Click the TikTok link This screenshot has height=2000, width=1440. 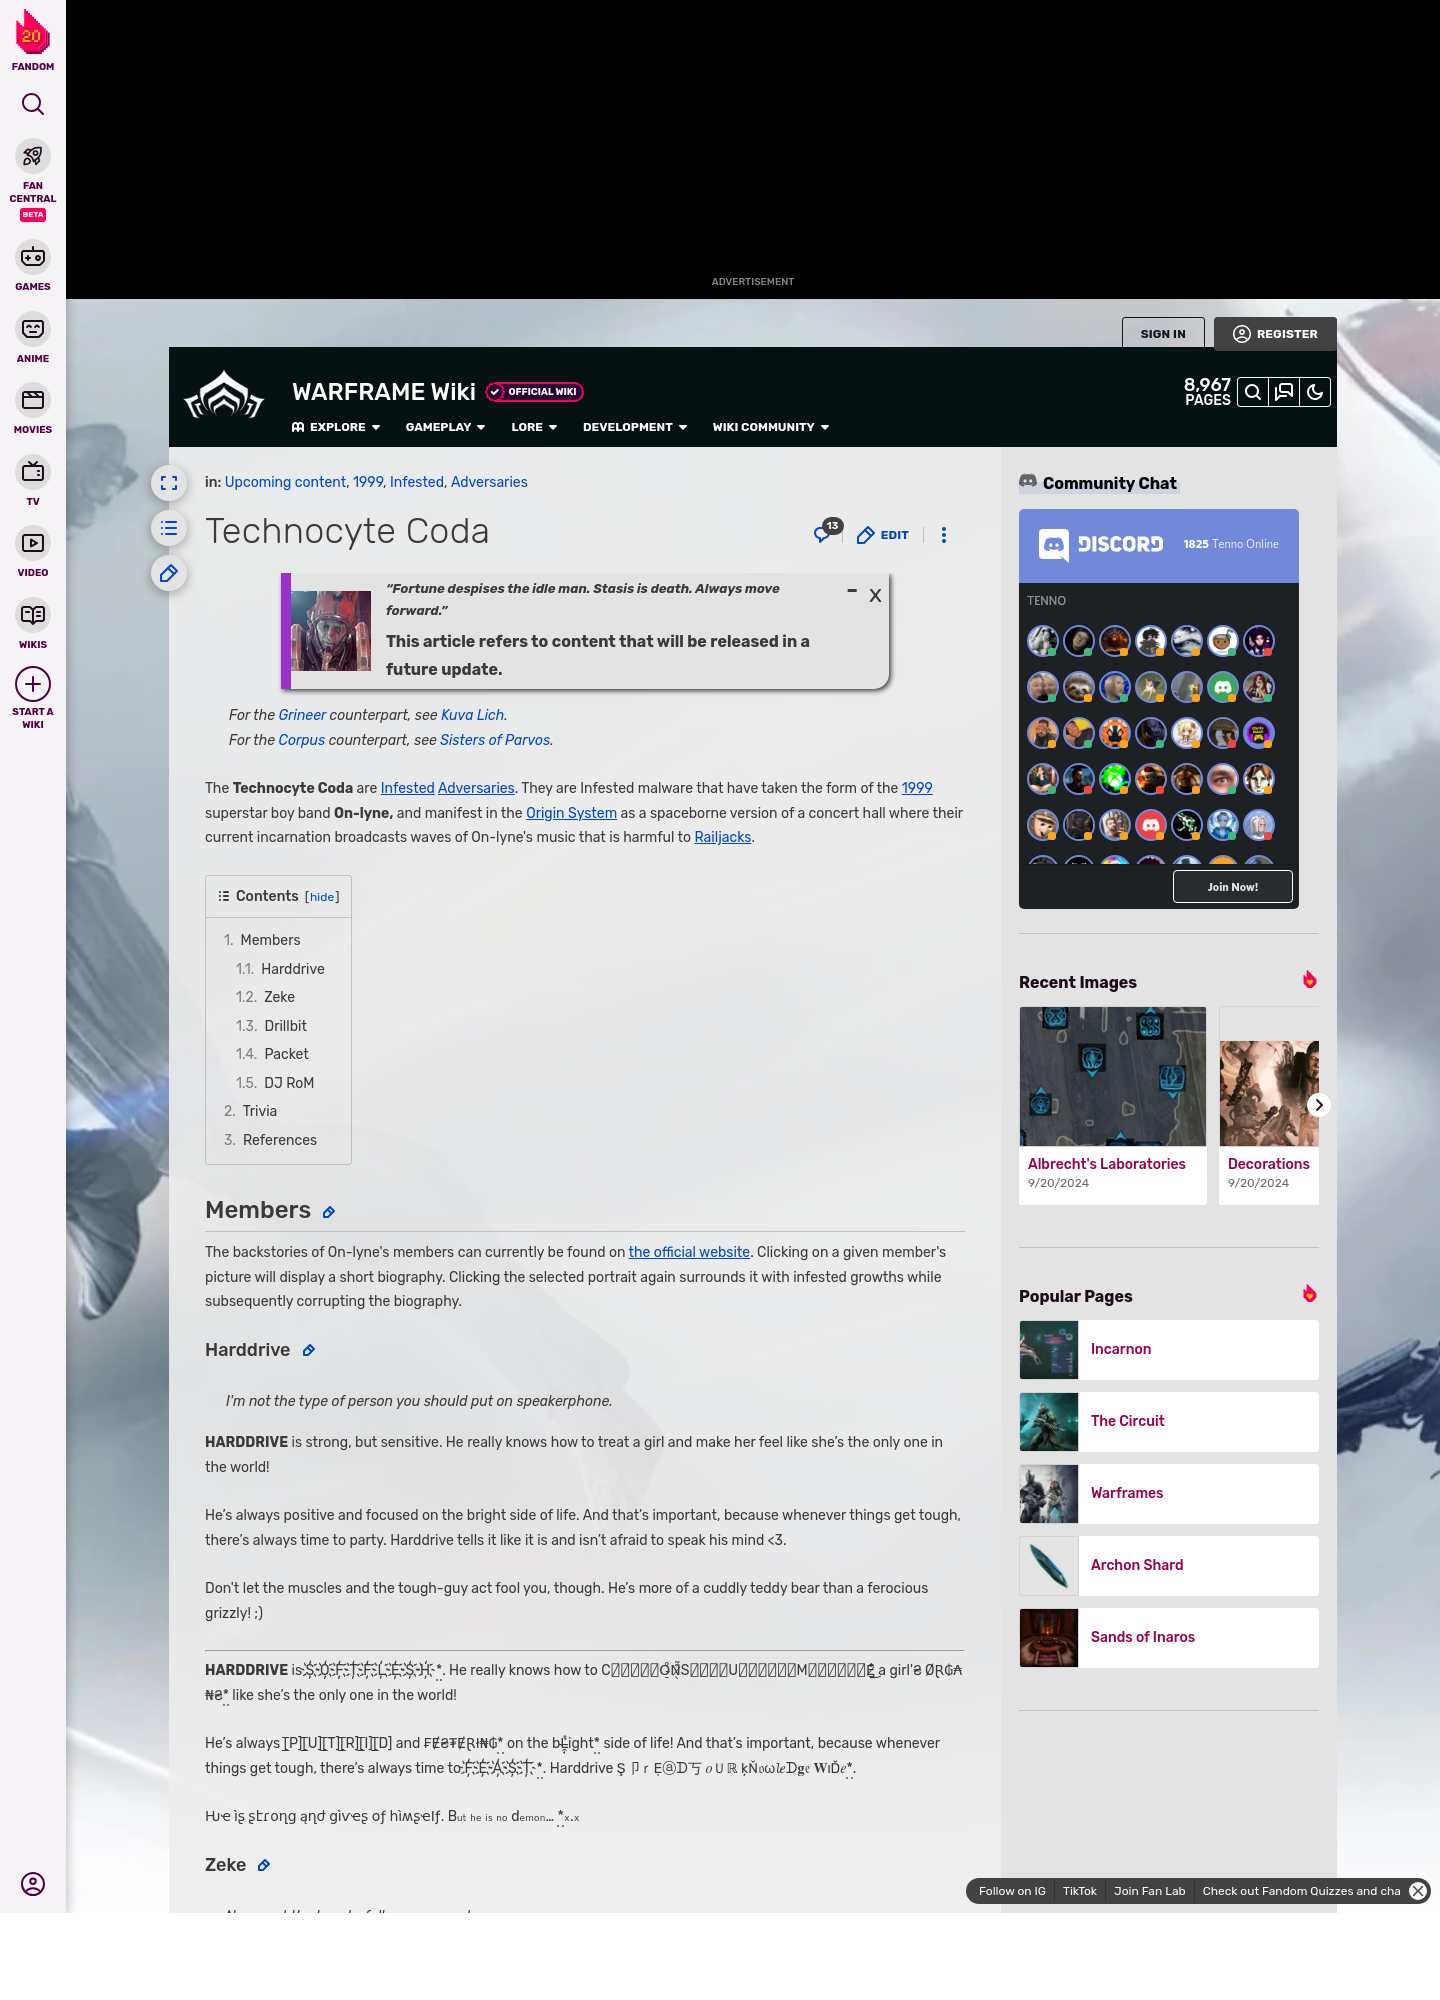1080,1891
